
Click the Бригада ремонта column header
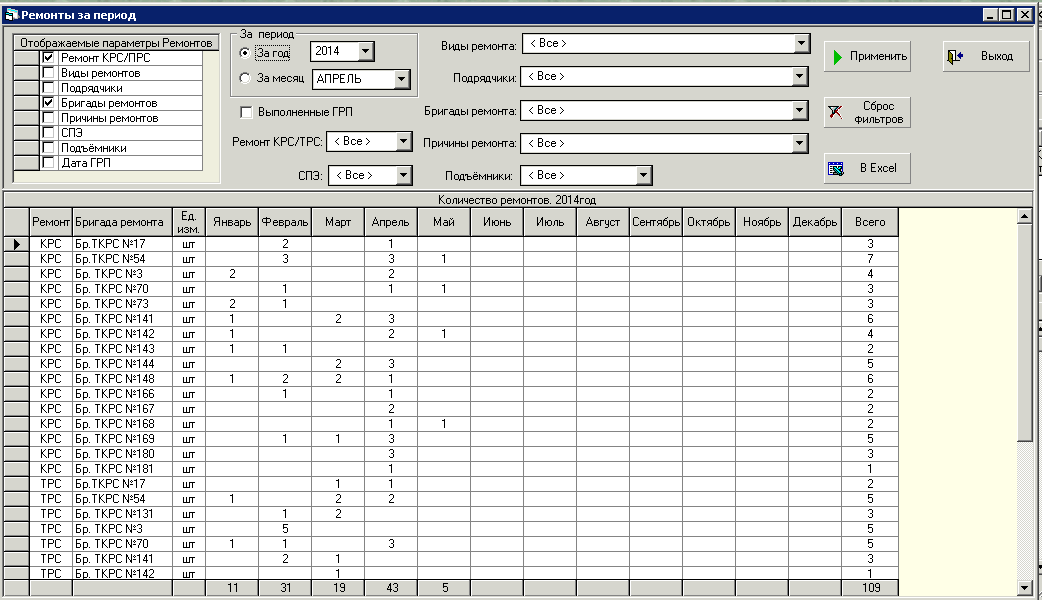point(122,222)
